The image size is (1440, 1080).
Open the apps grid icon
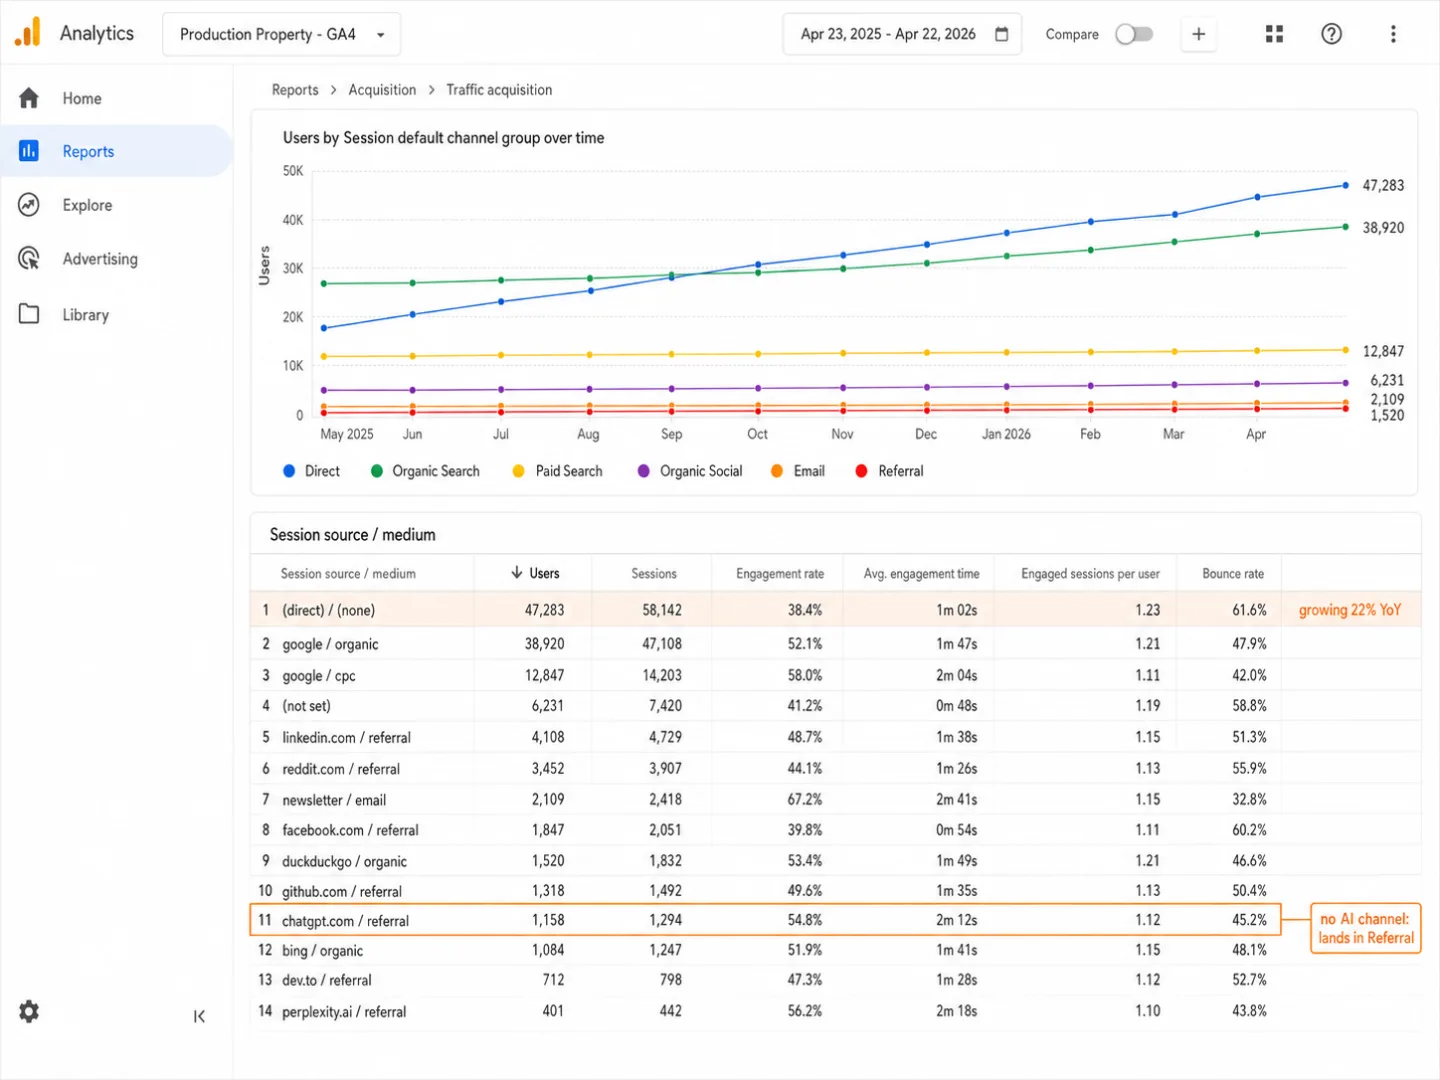coord(1274,34)
